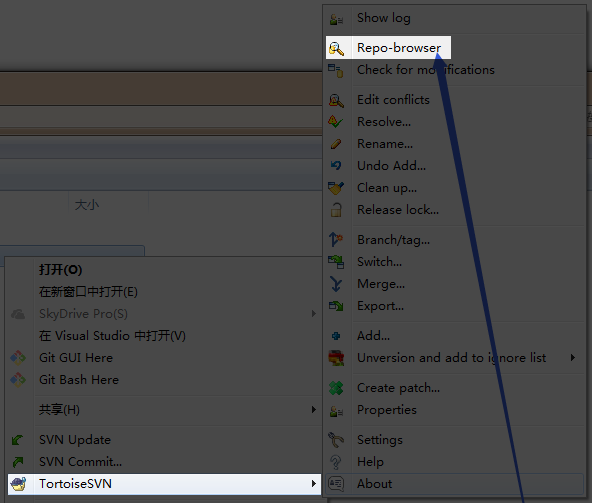Image resolution: width=592 pixels, height=503 pixels.
Task: Click the Show log icon
Action: tap(336, 19)
